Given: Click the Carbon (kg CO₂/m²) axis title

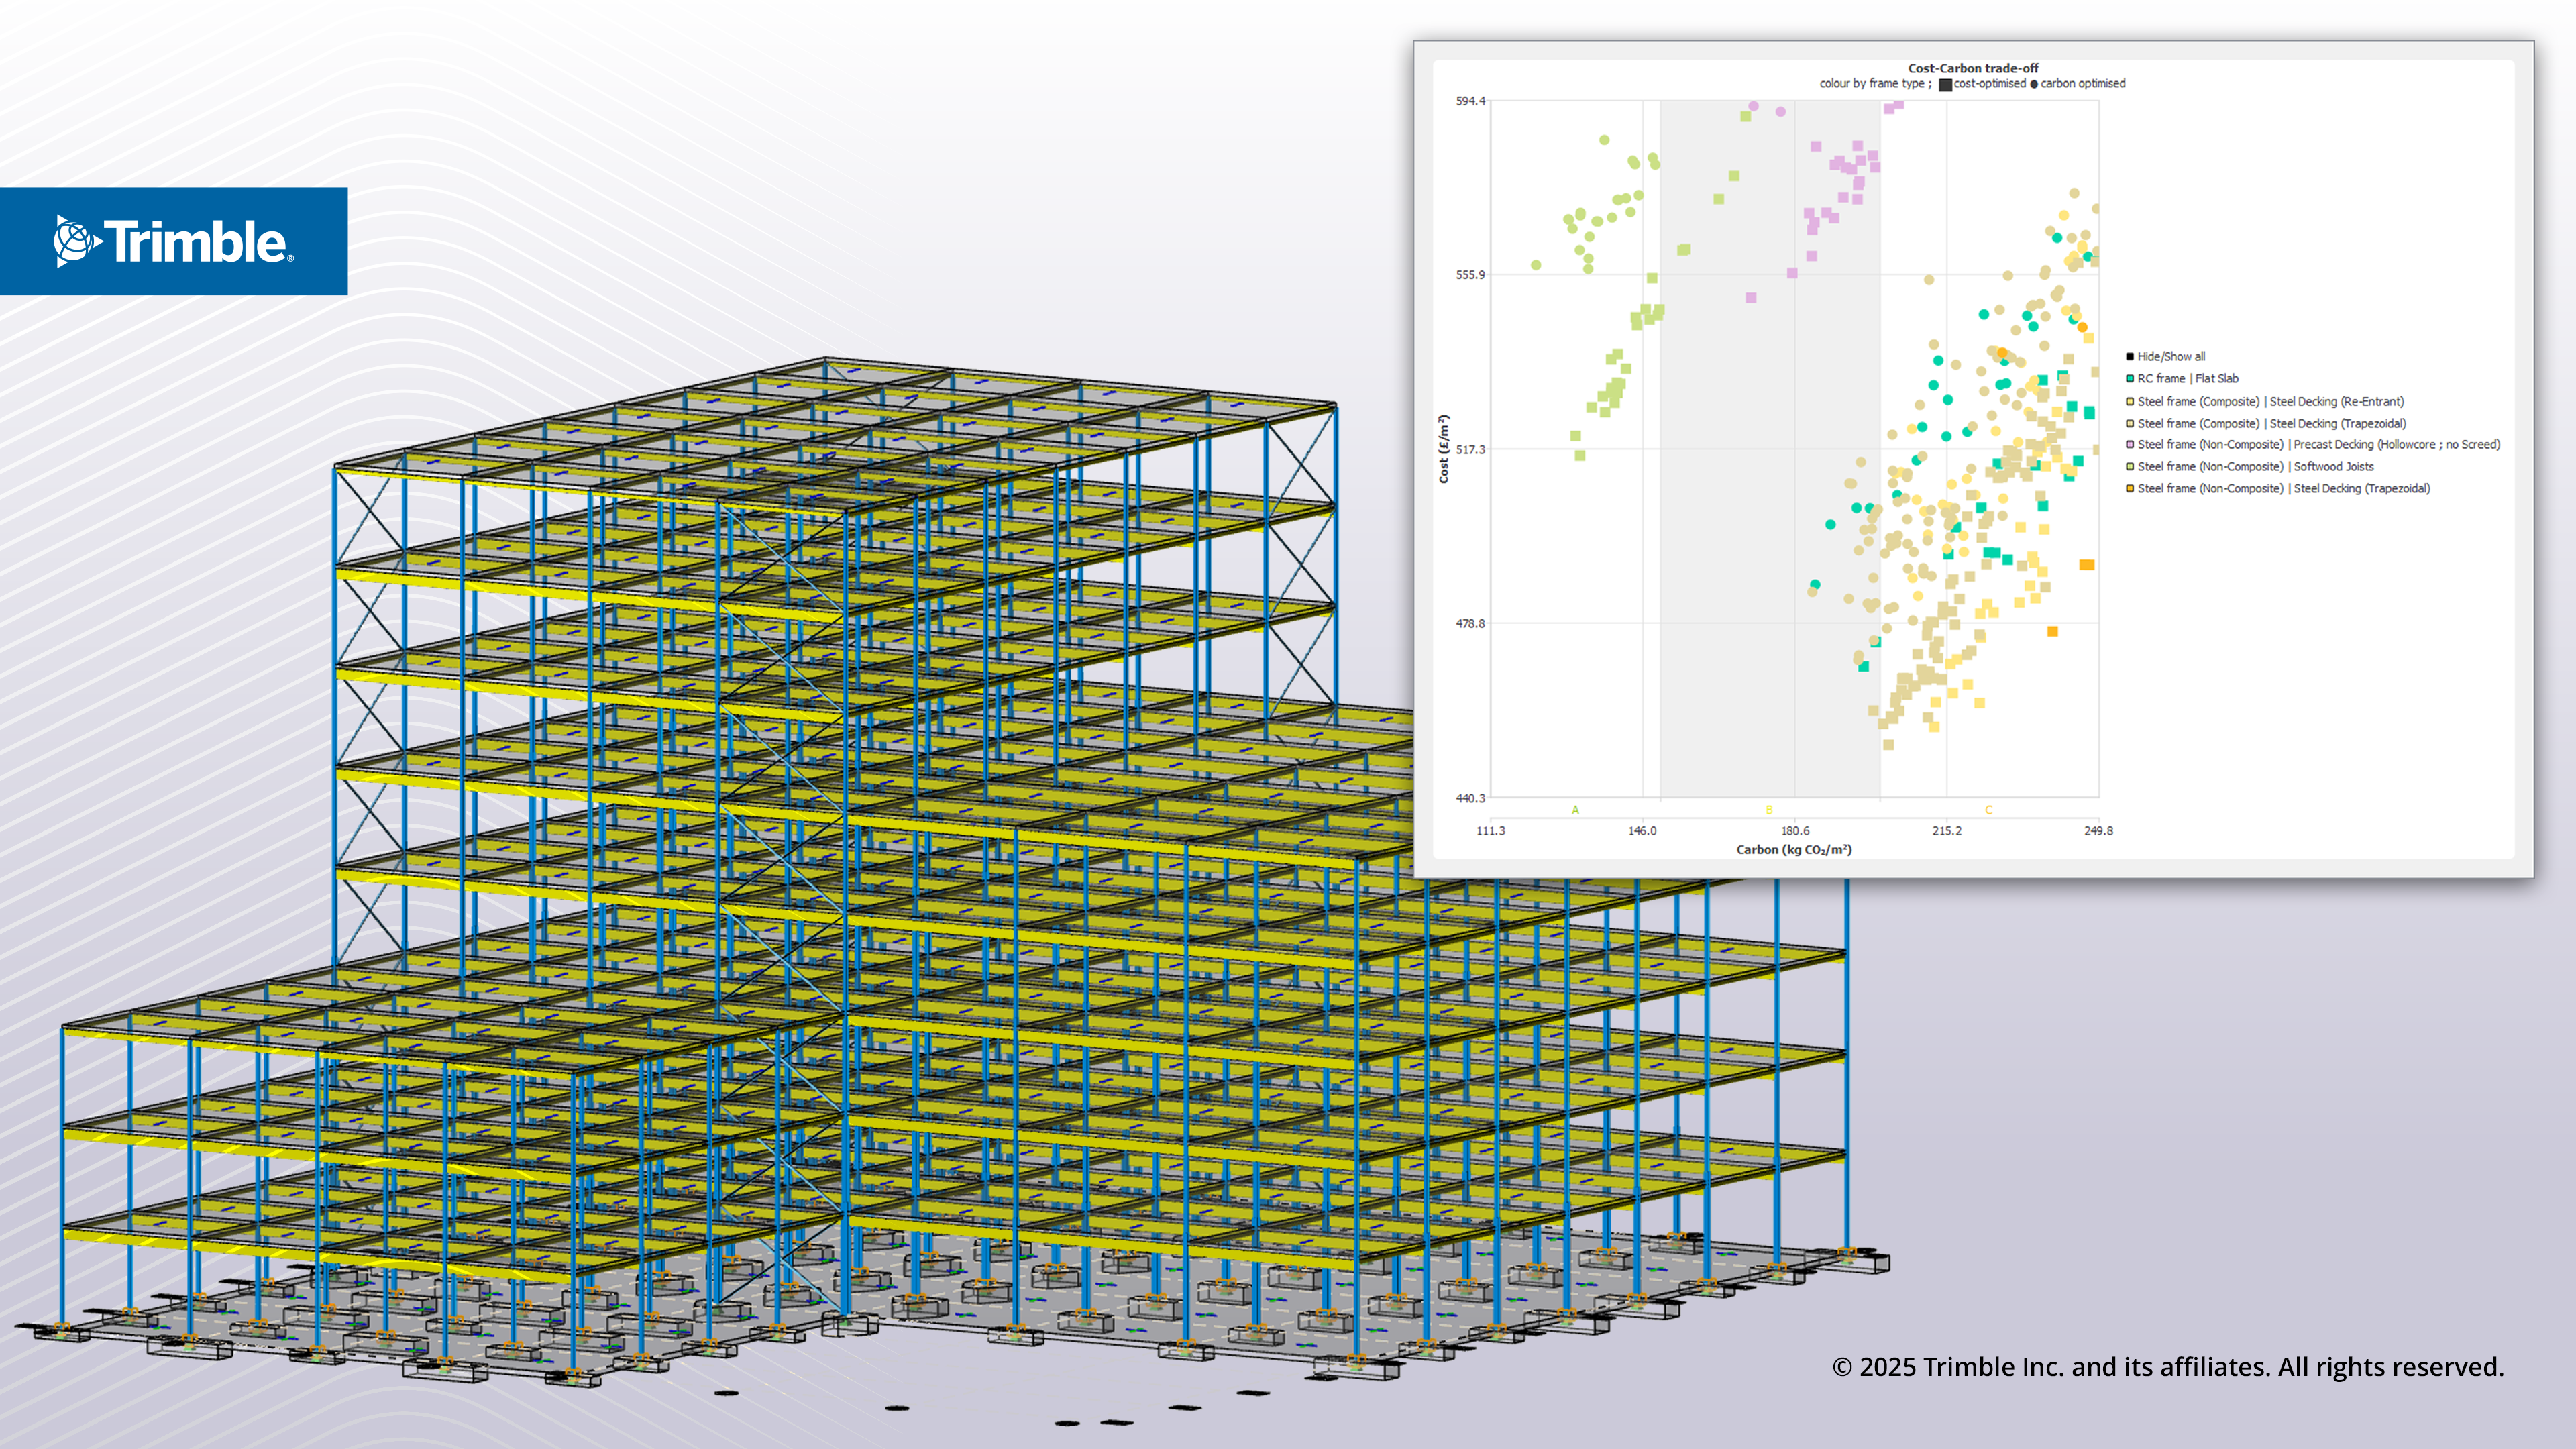Looking at the screenshot, I should coord(1794,850).
